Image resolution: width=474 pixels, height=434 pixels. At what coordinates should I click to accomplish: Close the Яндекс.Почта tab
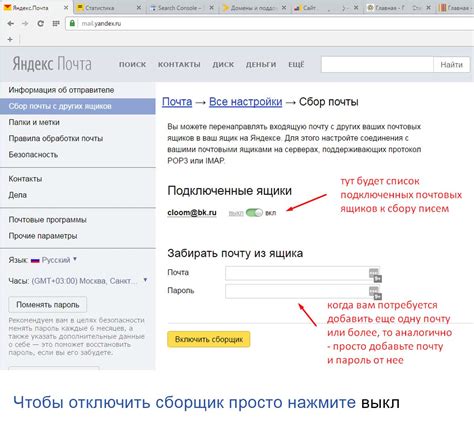(66, 8)
